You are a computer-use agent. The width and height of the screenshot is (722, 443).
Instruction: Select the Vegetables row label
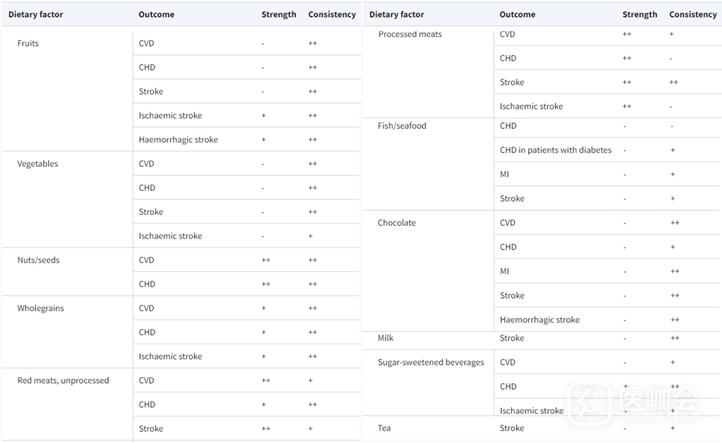click(37, 164)
